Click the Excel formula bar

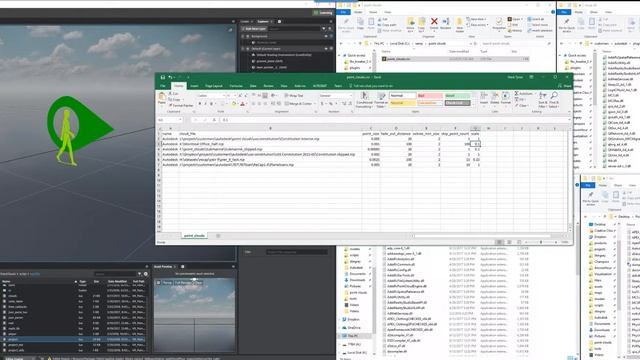[394, 120]
